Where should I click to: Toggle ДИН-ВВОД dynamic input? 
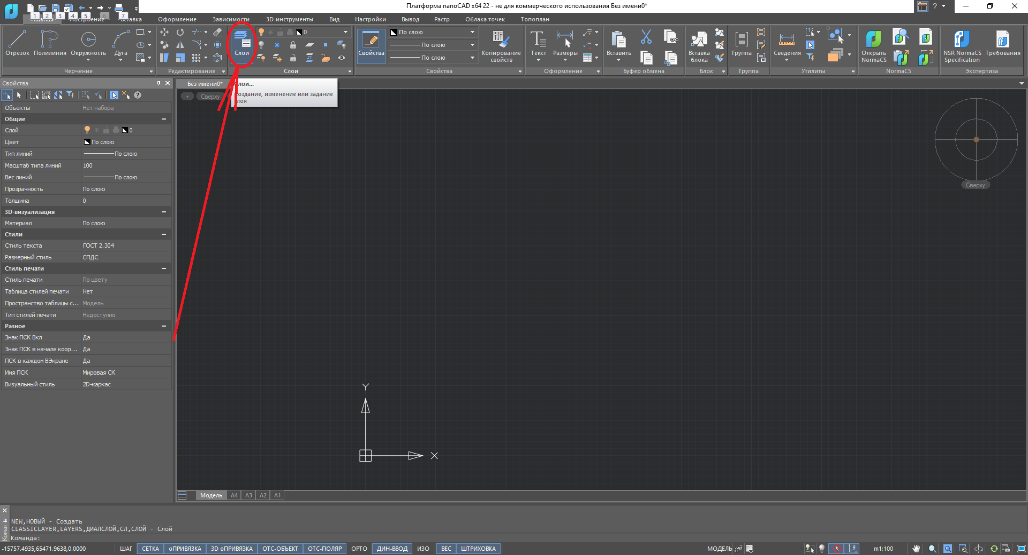pyautogui.click(x=392, y=548)
